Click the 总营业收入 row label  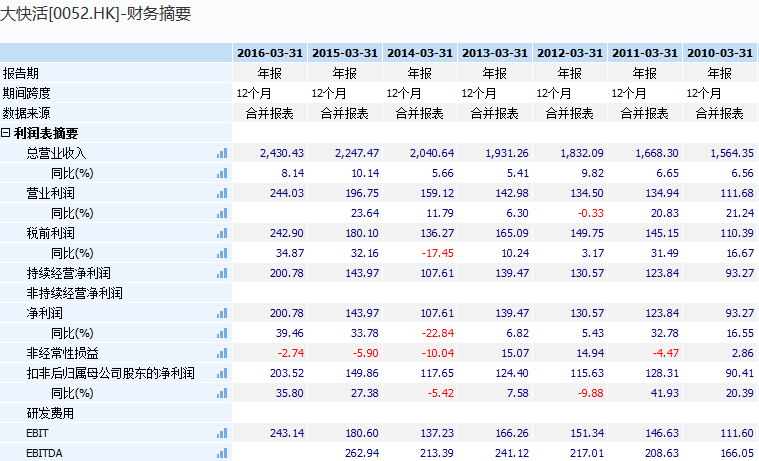click(x=56, y=154)
